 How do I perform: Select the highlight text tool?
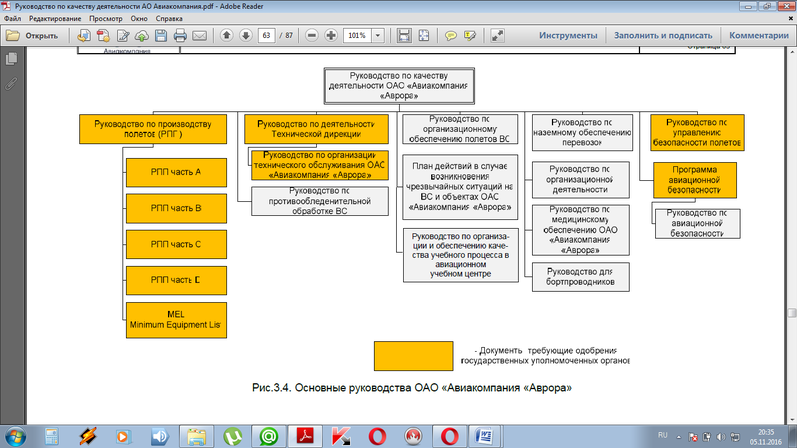pyautogui.click(x=470, y=36)
